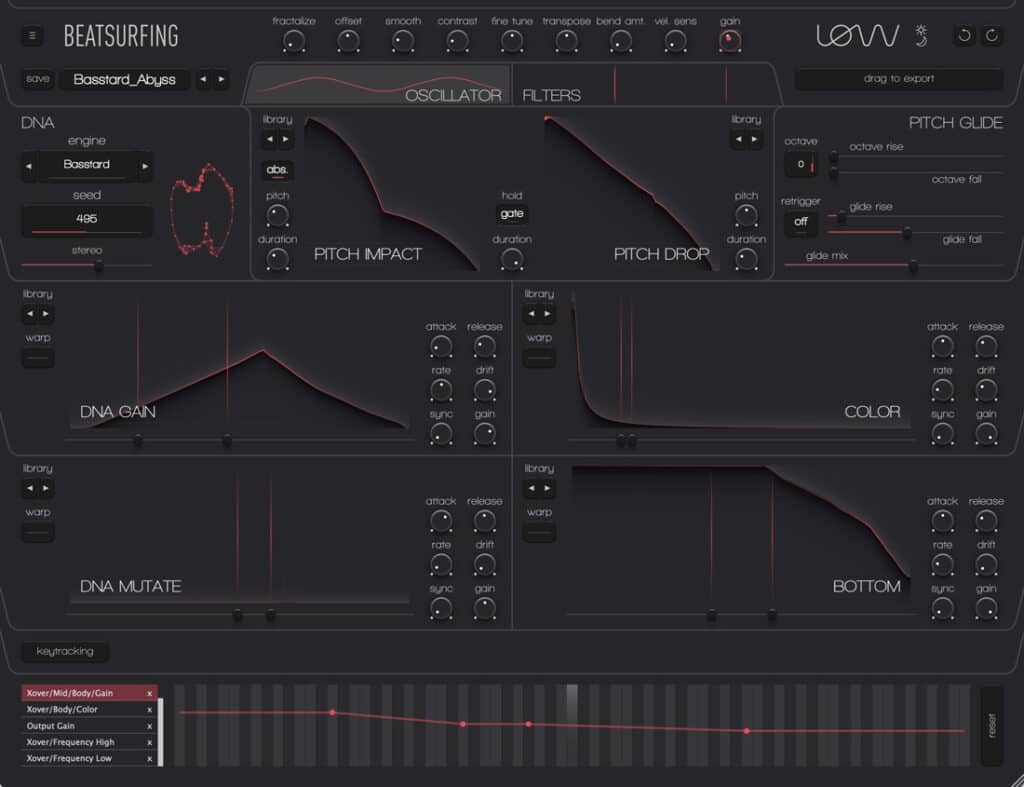1024x787 pixels.
Task: Select the Xover/Frequency Low modulation row
Action: (x=89, y=758)
